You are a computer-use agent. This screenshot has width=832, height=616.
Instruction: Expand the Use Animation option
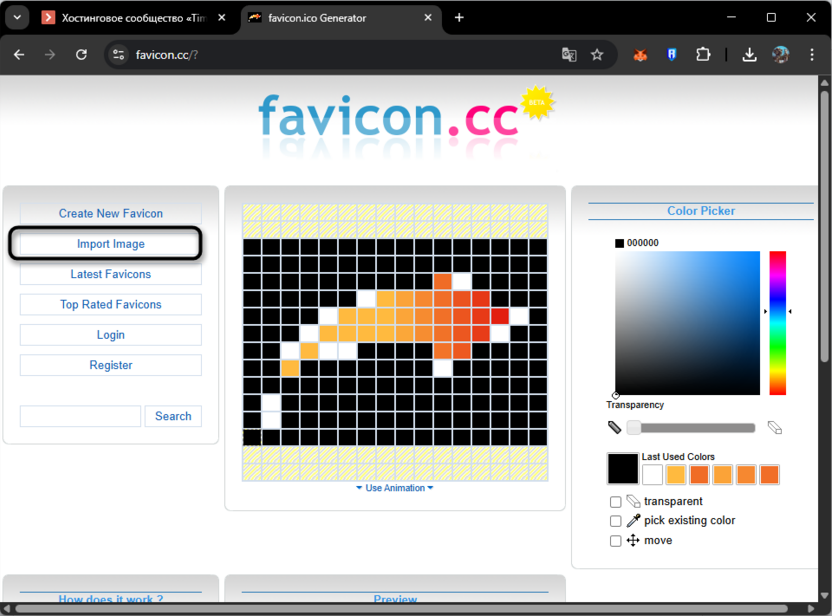coord(395,488)
